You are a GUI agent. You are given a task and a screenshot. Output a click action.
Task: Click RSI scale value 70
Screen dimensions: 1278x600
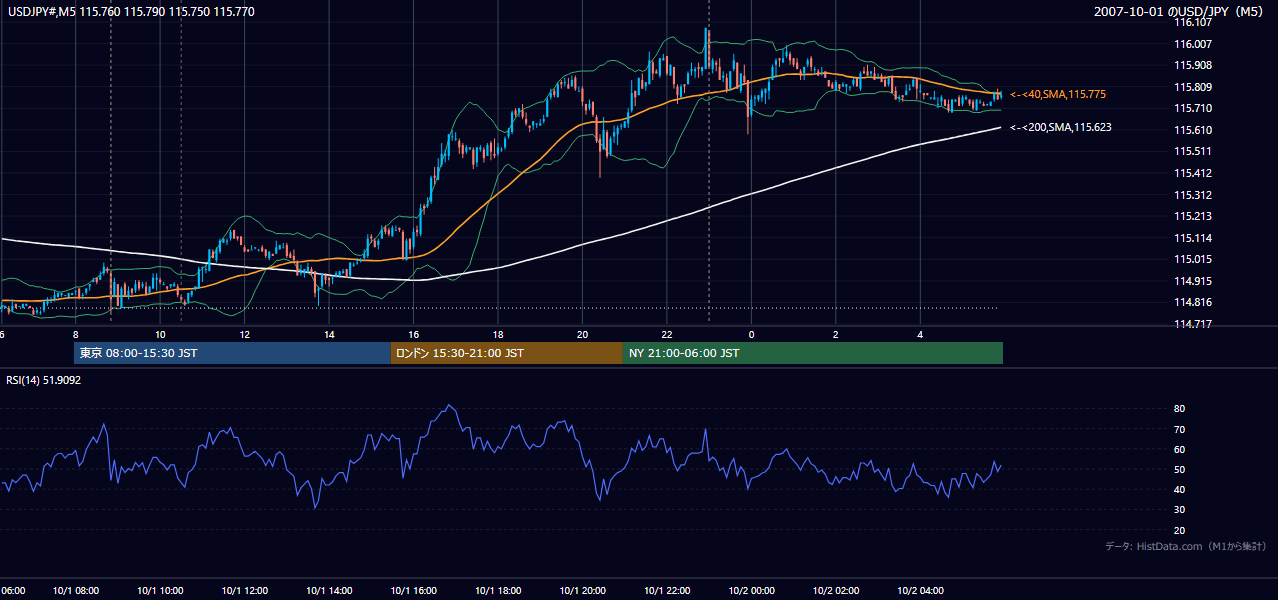pos(1180,429)
